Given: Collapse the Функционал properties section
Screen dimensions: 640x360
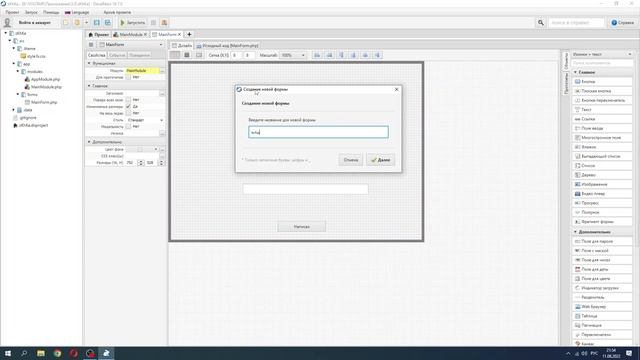Looking at the screenshot, I should [89, 63].
